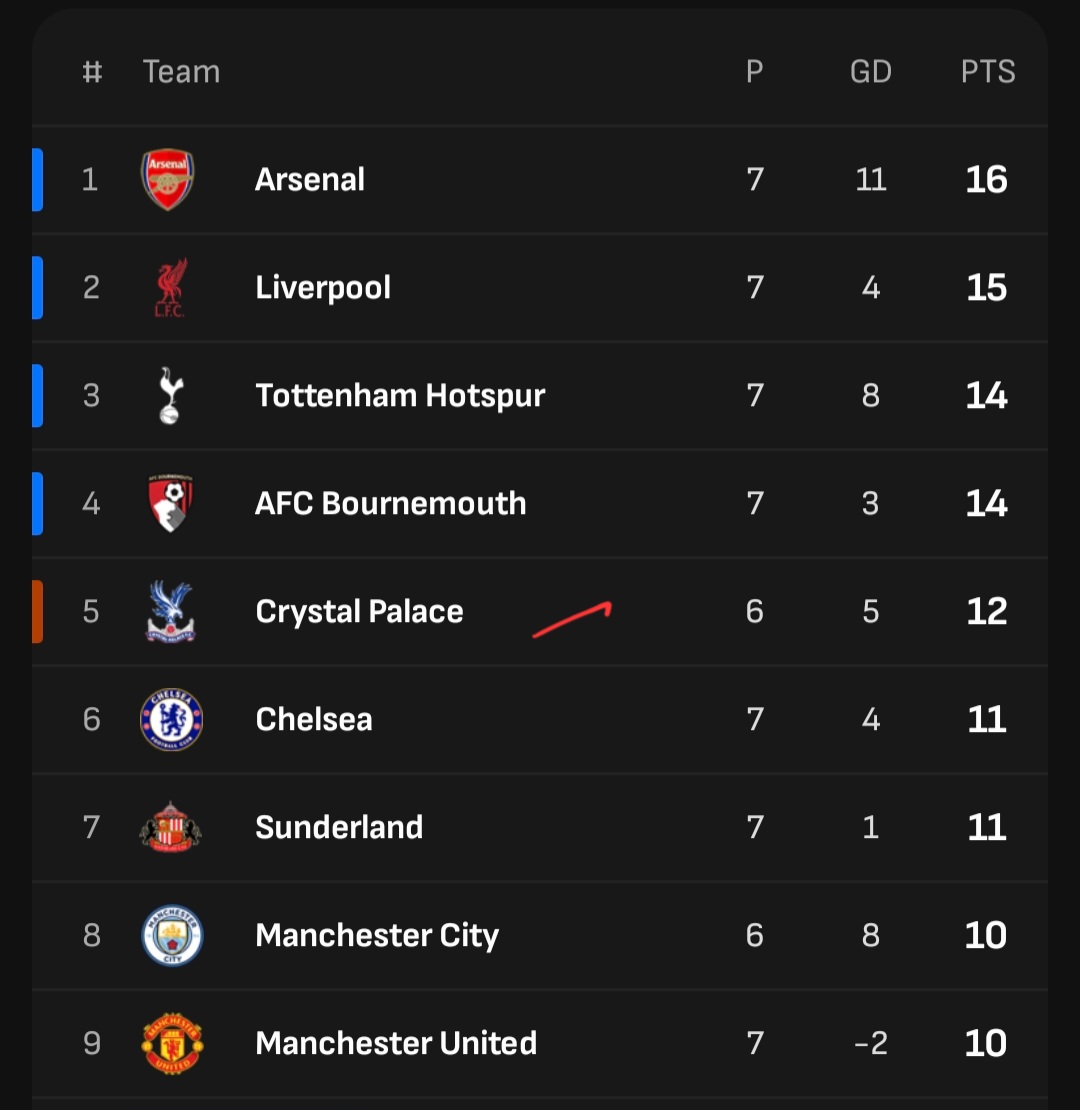
Task: Select Chelsea's 11 points value
Action: 986,719
